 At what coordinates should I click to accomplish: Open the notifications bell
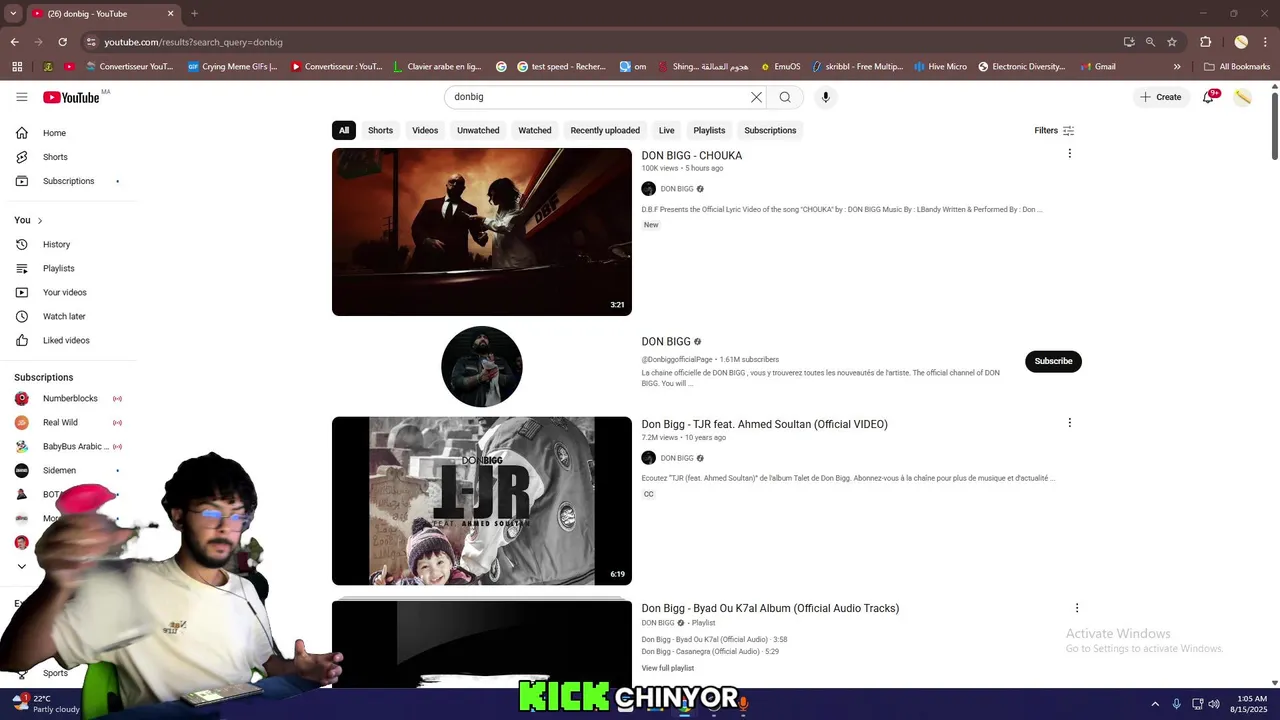point(1208,97)
